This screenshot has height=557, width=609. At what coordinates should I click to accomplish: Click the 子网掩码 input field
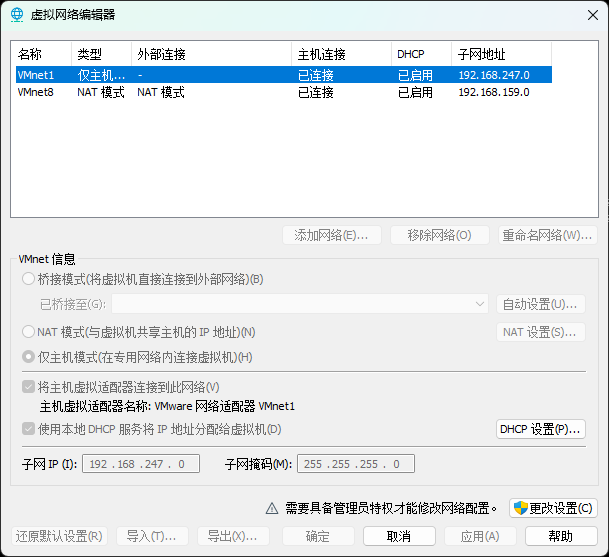(x=356, y=464)
